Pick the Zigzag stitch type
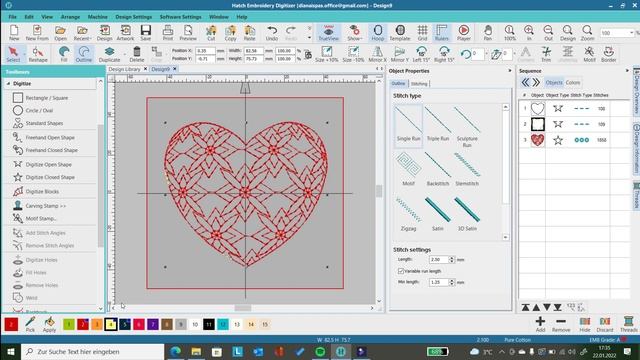This screenshot has height=360, width=640. (408, 214)
